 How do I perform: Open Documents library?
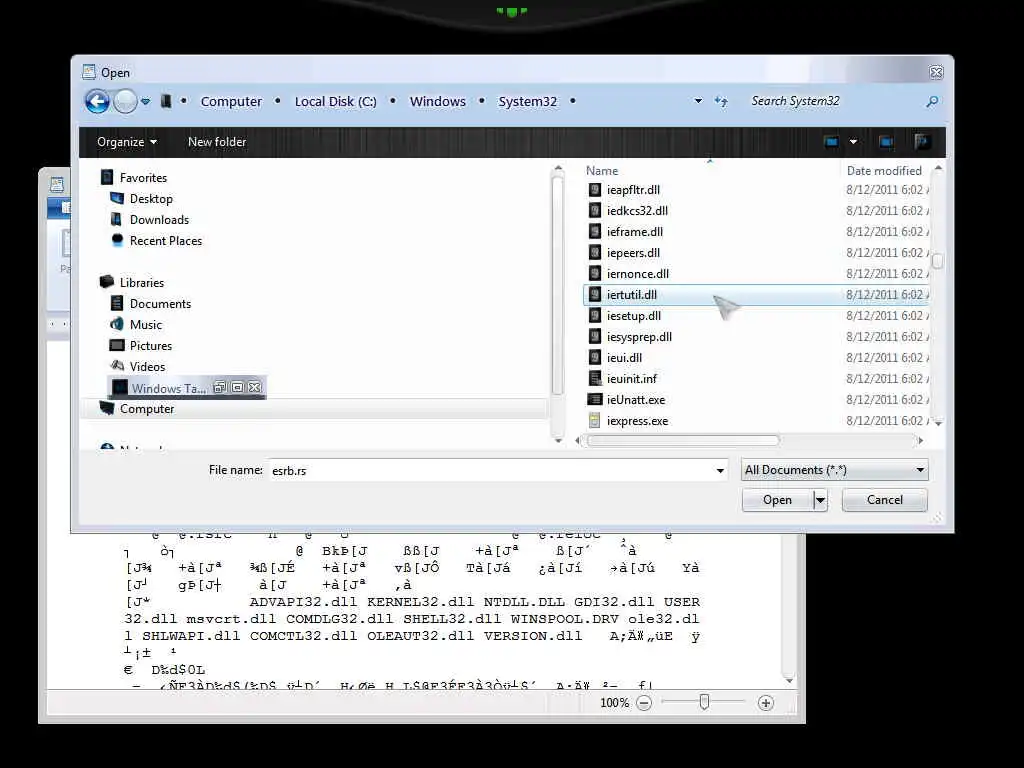[160, 304]
